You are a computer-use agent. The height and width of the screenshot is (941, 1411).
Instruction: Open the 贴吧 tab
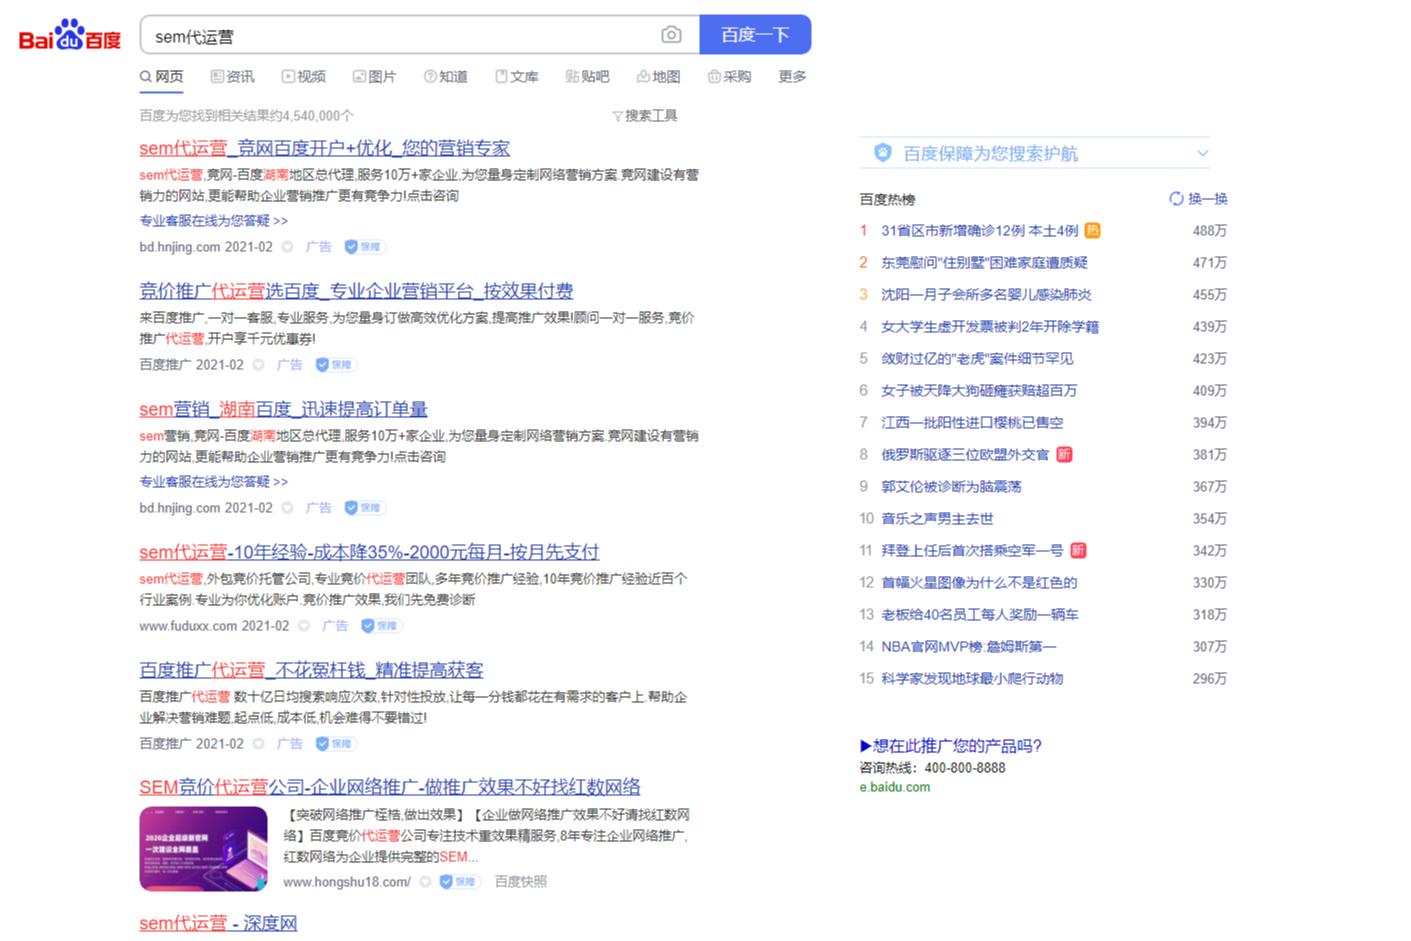tap(587, 77)
